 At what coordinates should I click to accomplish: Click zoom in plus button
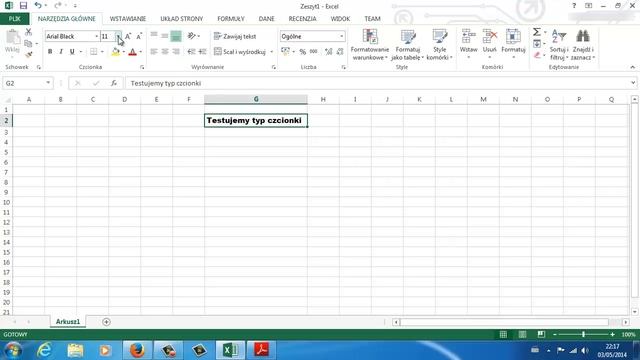(x=612, y=334)
